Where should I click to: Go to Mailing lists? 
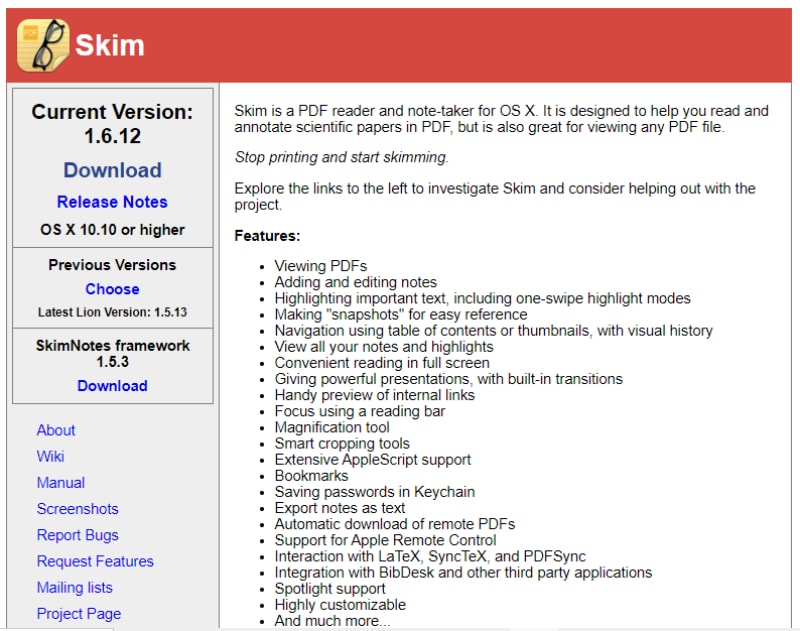(74, 587)
